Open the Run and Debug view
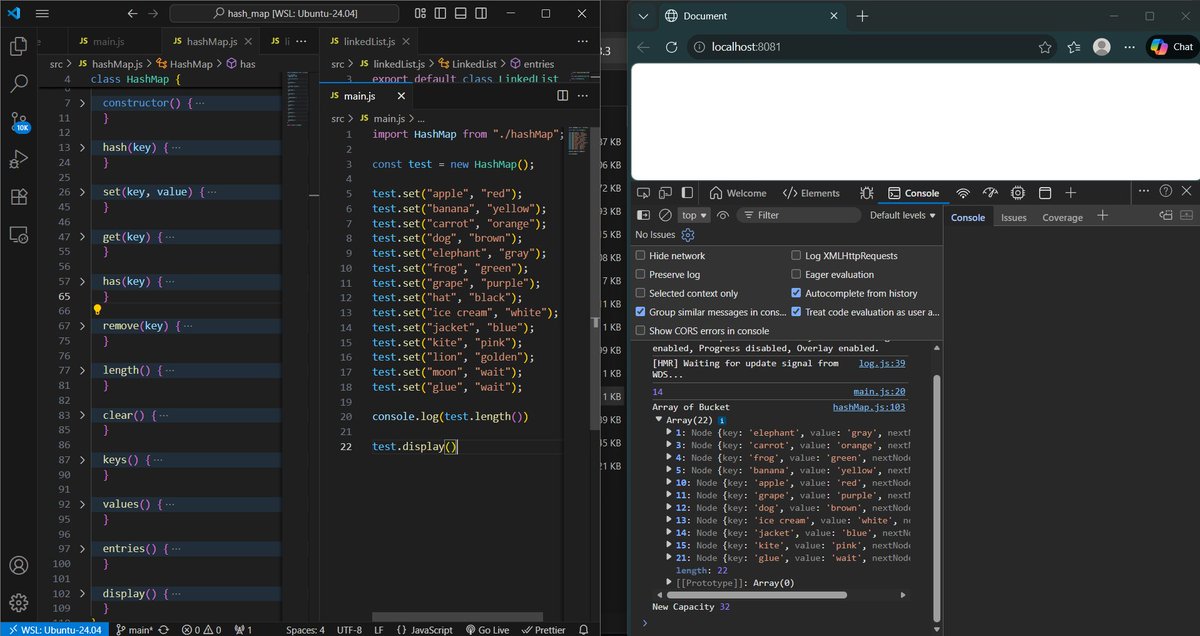 tap(18, 159)
